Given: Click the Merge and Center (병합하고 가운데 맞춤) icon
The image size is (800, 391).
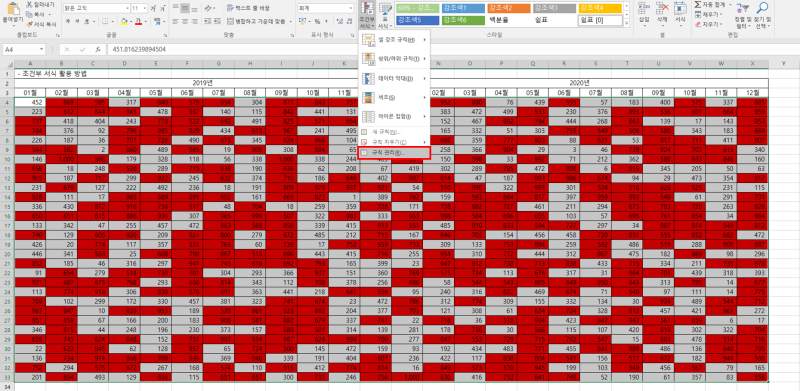Looking at the screenshot, I should coord(231,21).
